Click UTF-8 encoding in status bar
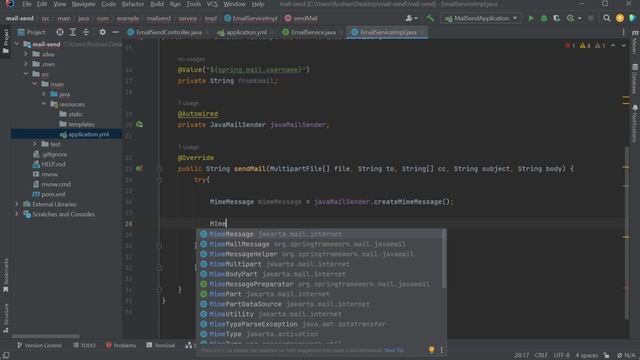Screen dimensions: 640x360 point(562,356)
